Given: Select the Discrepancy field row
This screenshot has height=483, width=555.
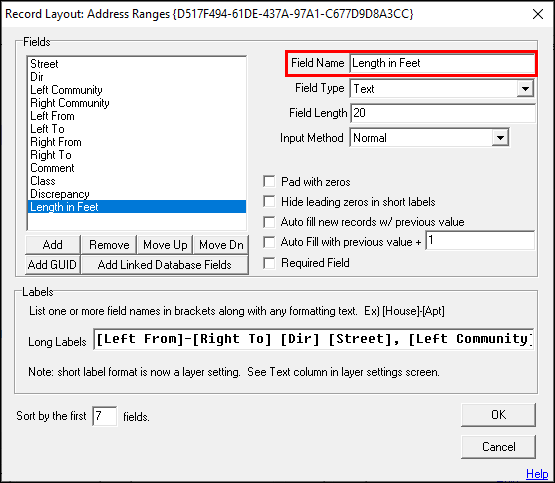Looking at the screenshot, I should 137,194.
